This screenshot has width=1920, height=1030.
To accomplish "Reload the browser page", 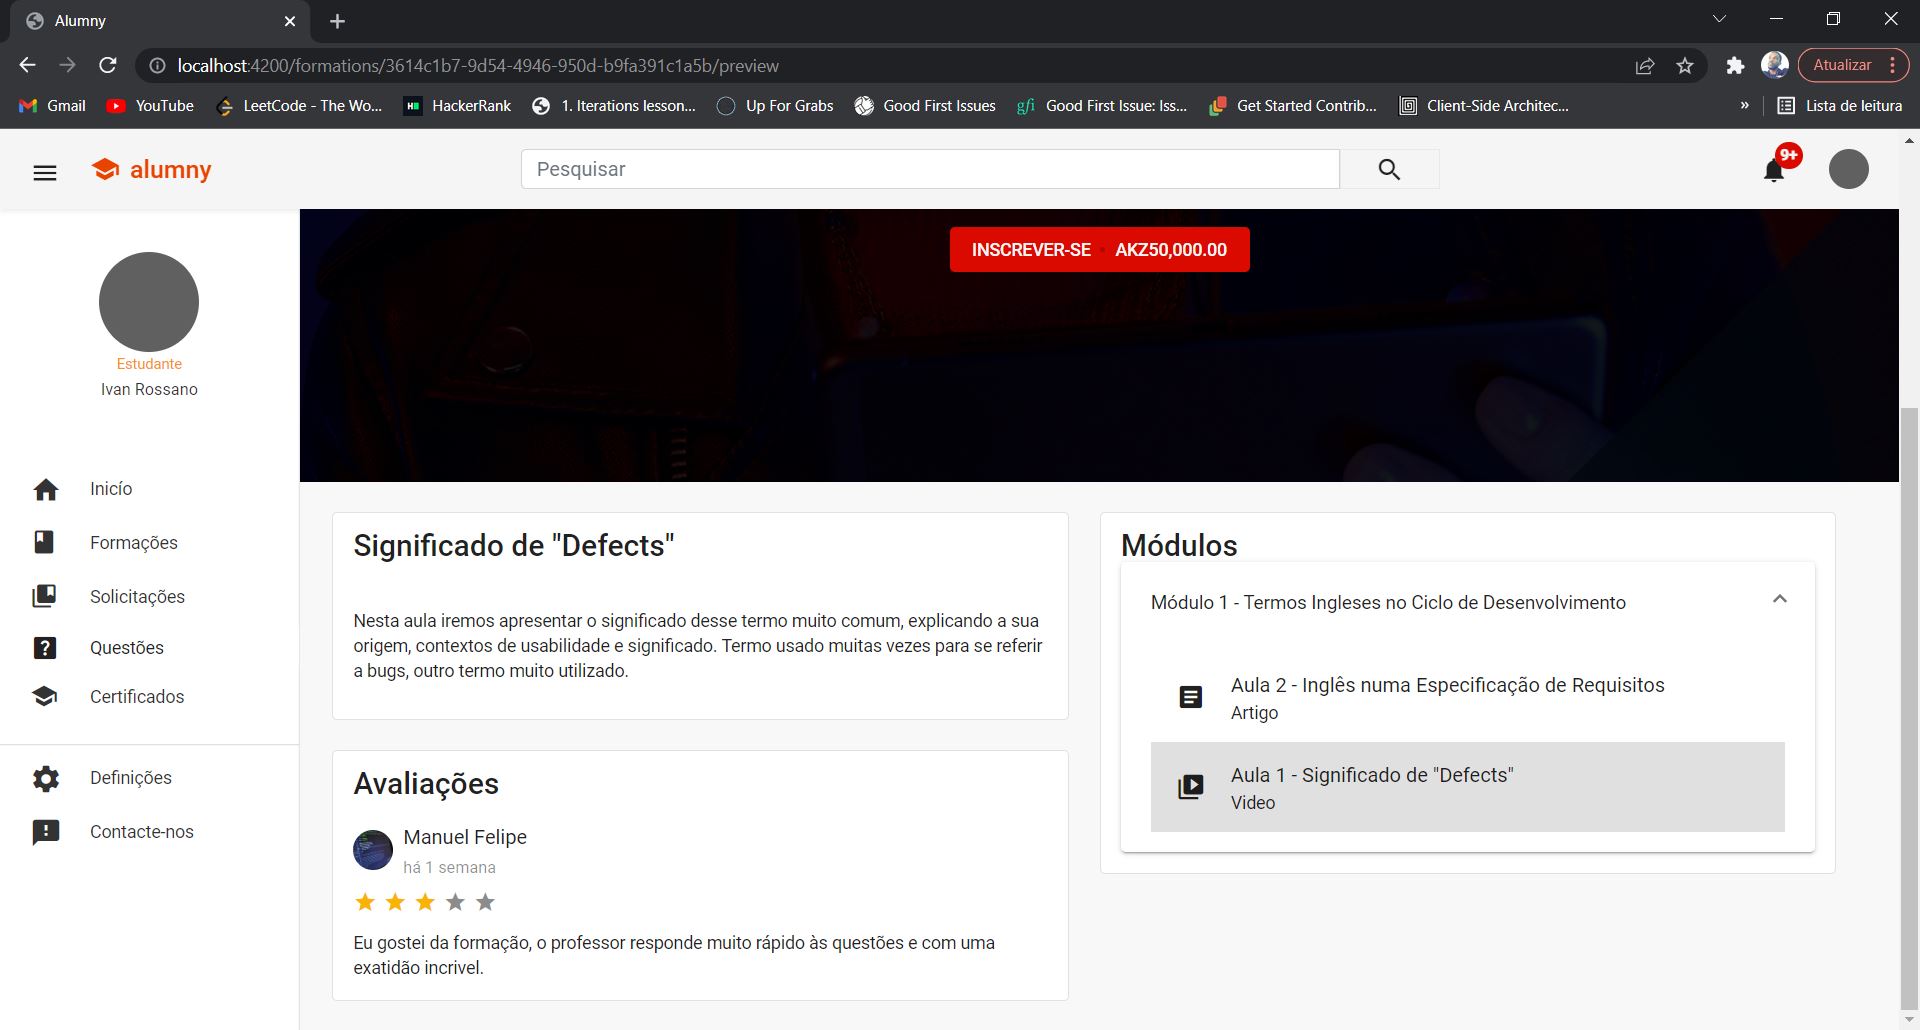I will click(x=108, y=65).
